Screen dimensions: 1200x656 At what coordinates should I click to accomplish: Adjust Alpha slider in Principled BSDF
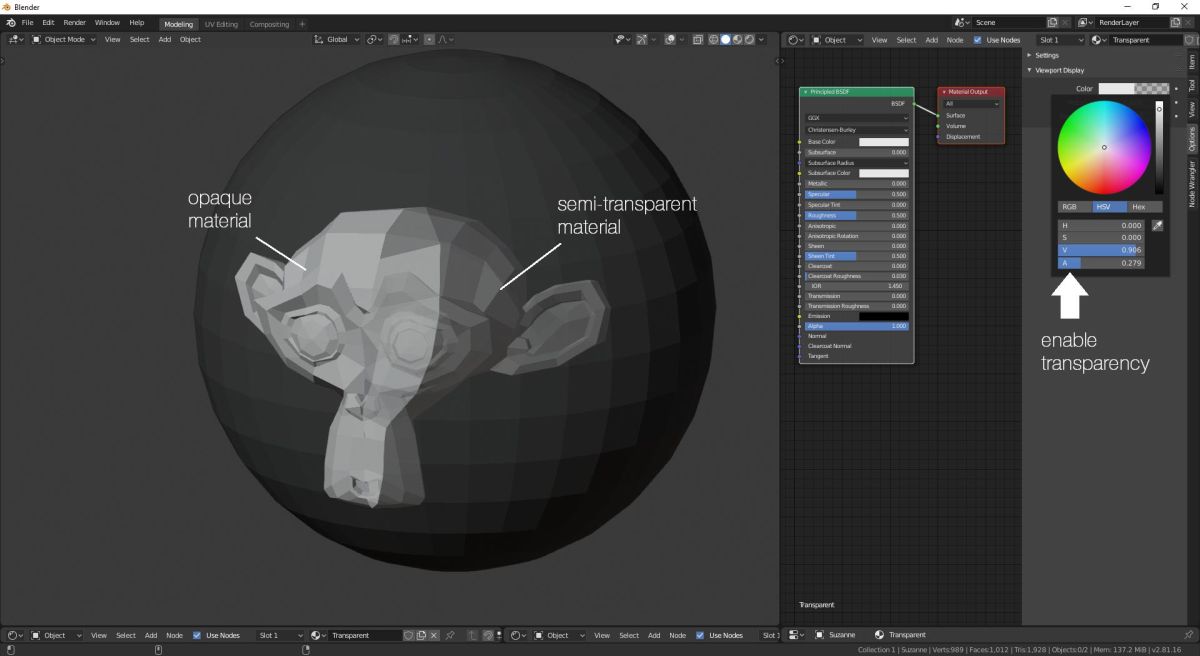pos(857,326)
